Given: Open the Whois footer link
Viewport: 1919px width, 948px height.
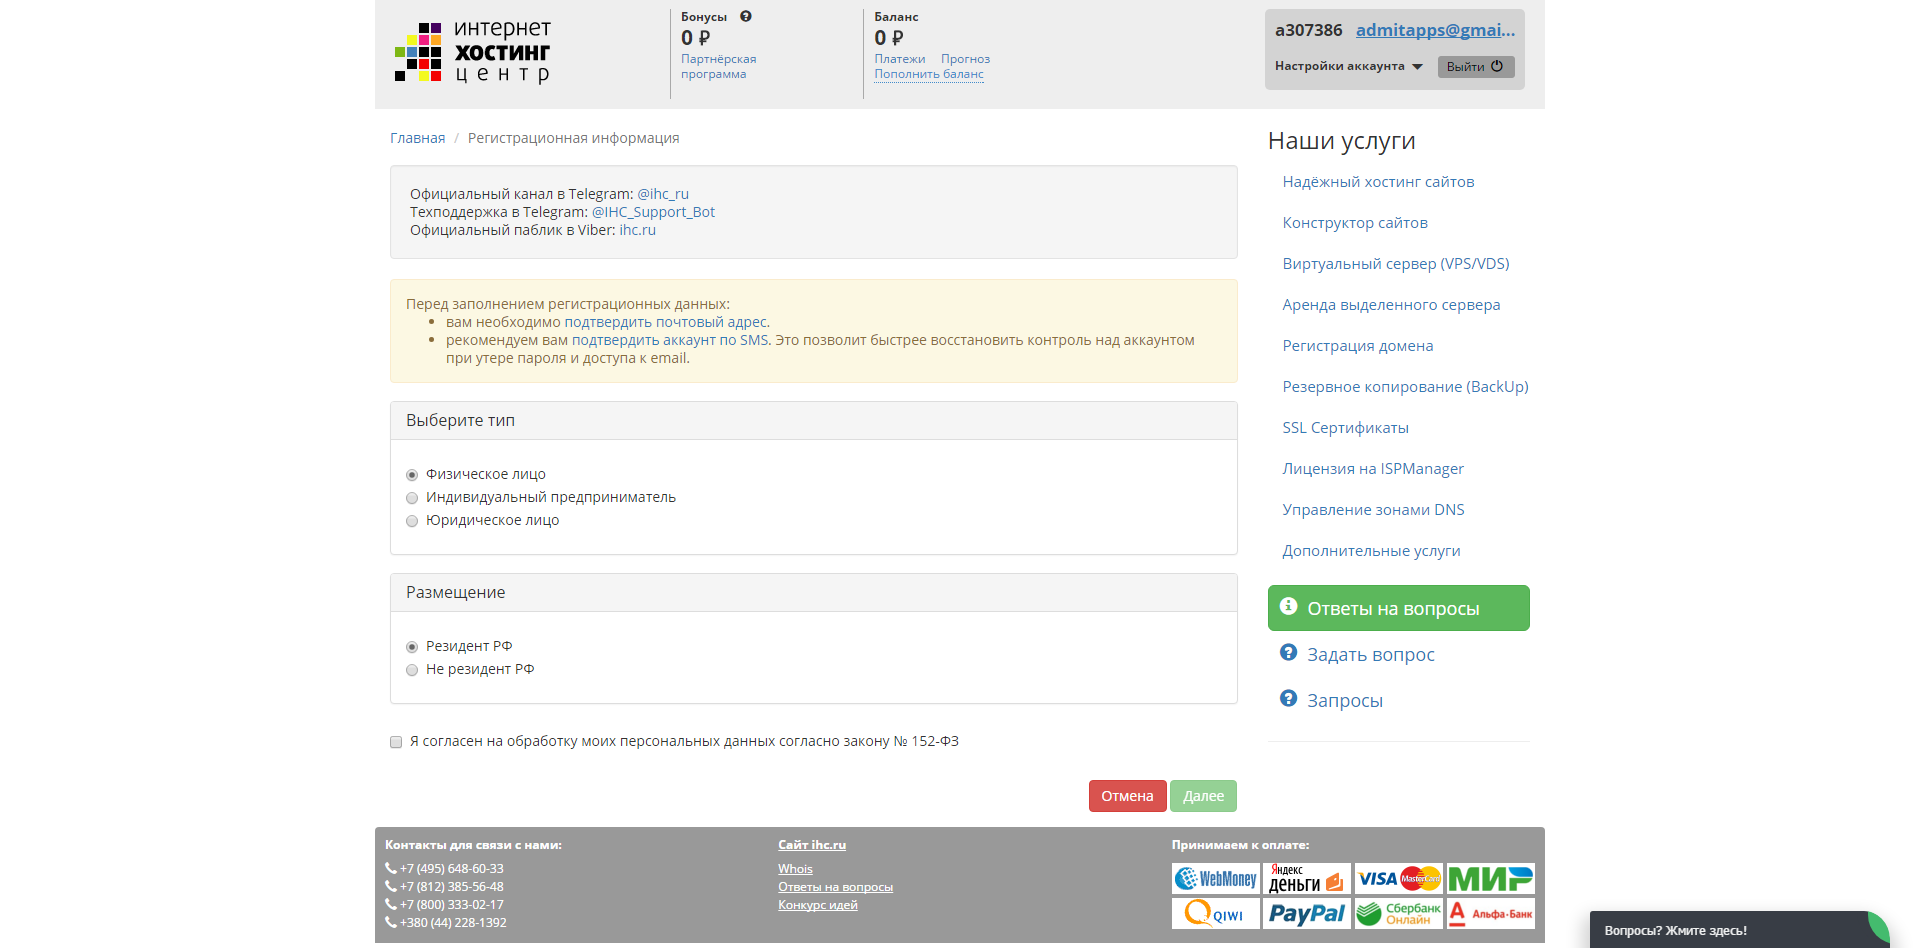Looking at the screenshot, I should click(795, 869).
